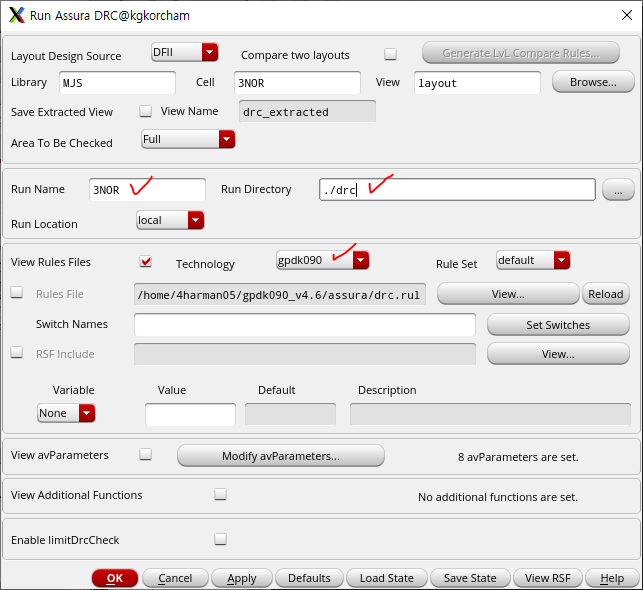
Task: Enable the limitDrcCheck checkbox
Action: (220, 539)
